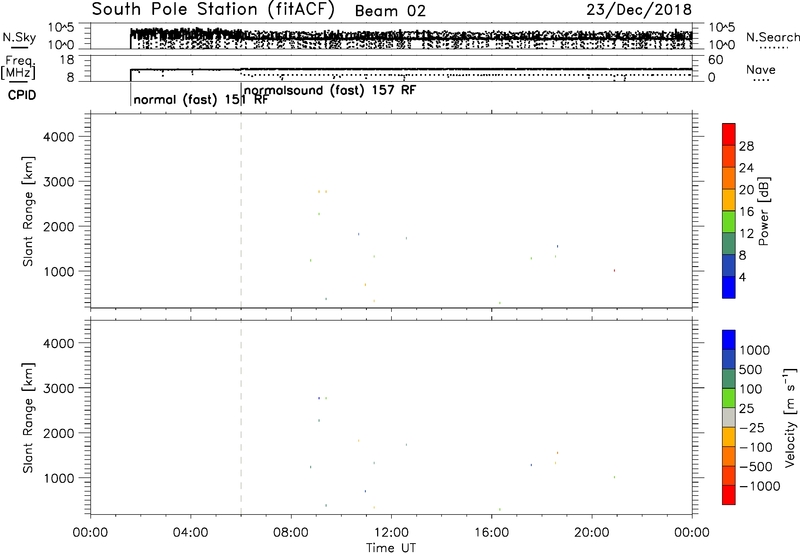Image resolution: width=800 pixels, height=554 pixels.
Task: Click the '60' label on Nave axis
Action: (716, 60)
